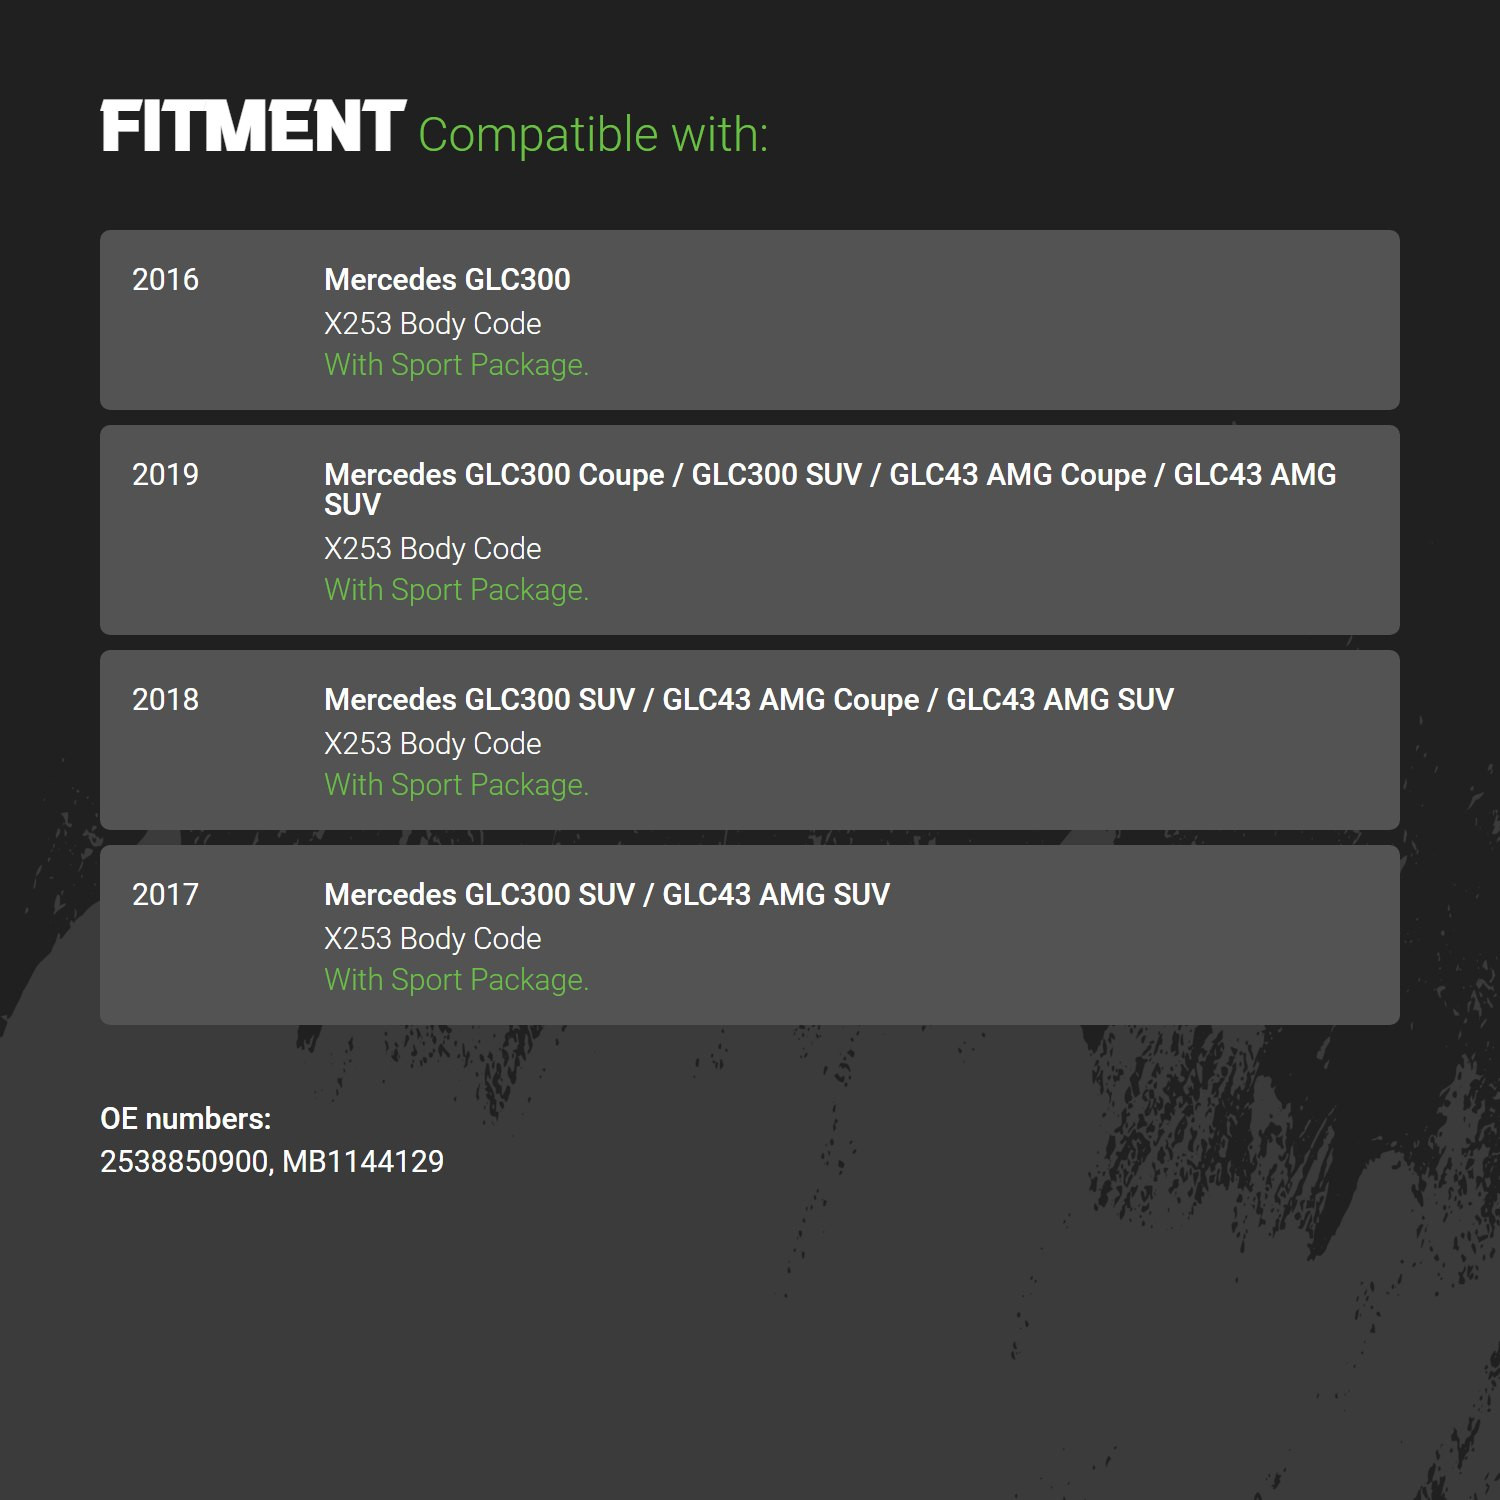Select the 'Mercedes GLC300' title in 2016 row
The width and height of the screenshot is (1500, 1500).
click(447, 280)
